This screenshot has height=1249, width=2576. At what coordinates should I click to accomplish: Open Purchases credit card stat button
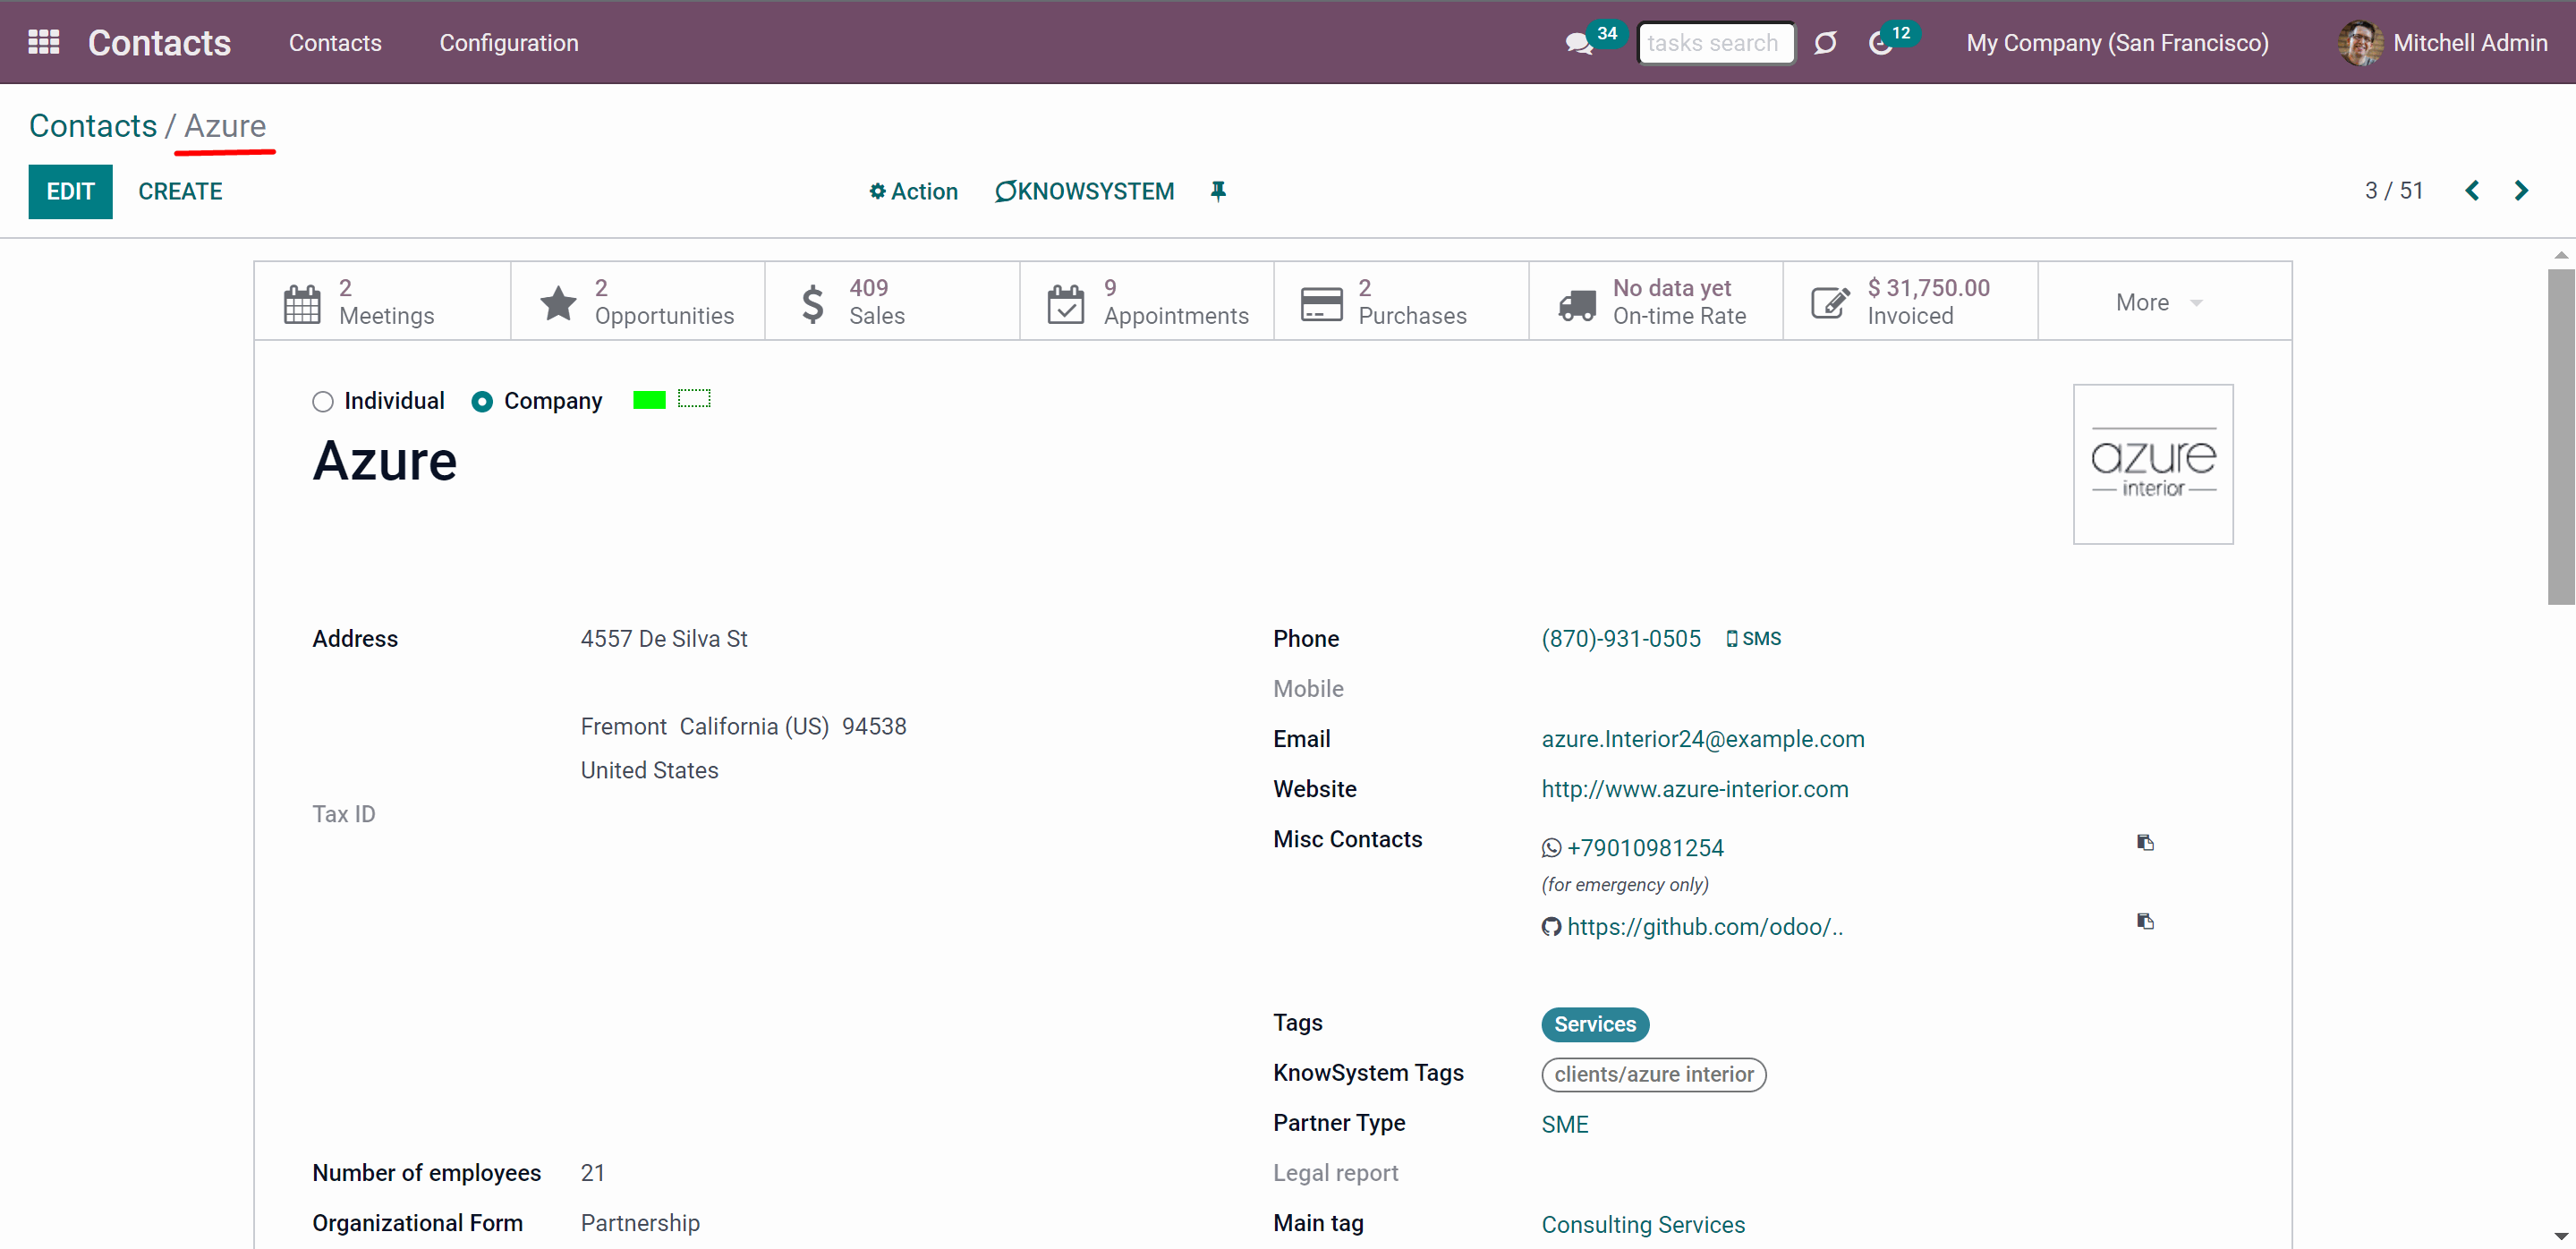1402,302
